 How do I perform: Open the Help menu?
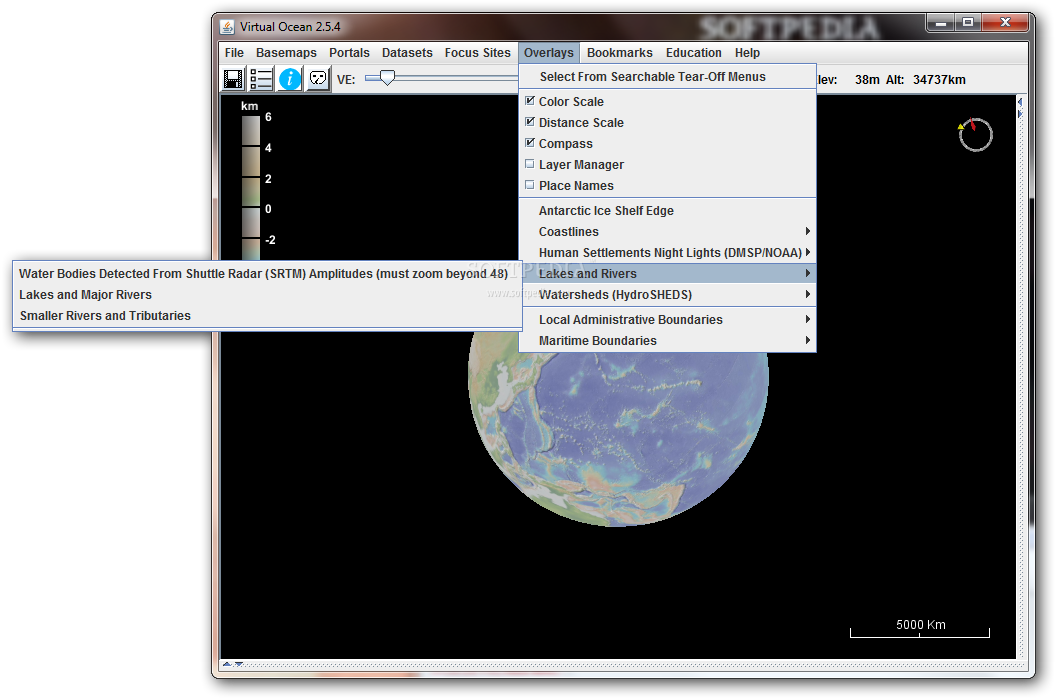point(747,53)
